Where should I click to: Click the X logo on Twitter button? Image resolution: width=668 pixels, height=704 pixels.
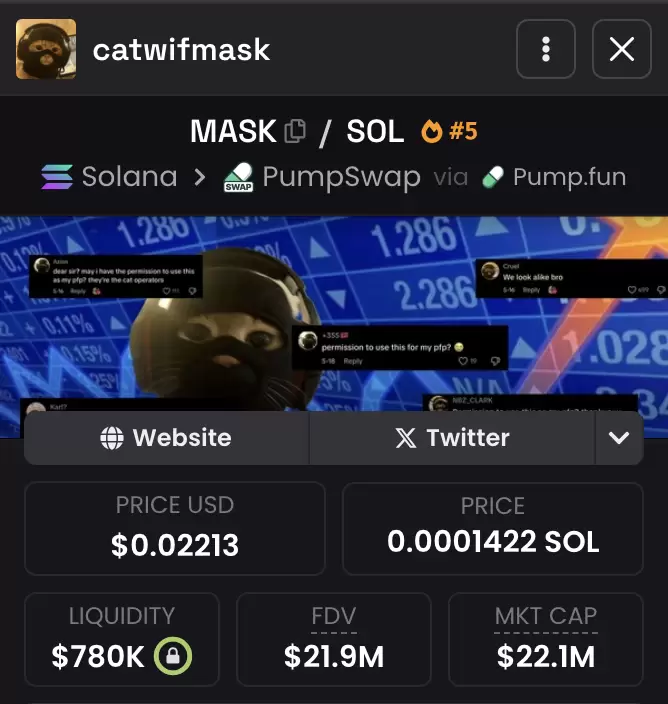pyautogui.click(x=406, y=438)
